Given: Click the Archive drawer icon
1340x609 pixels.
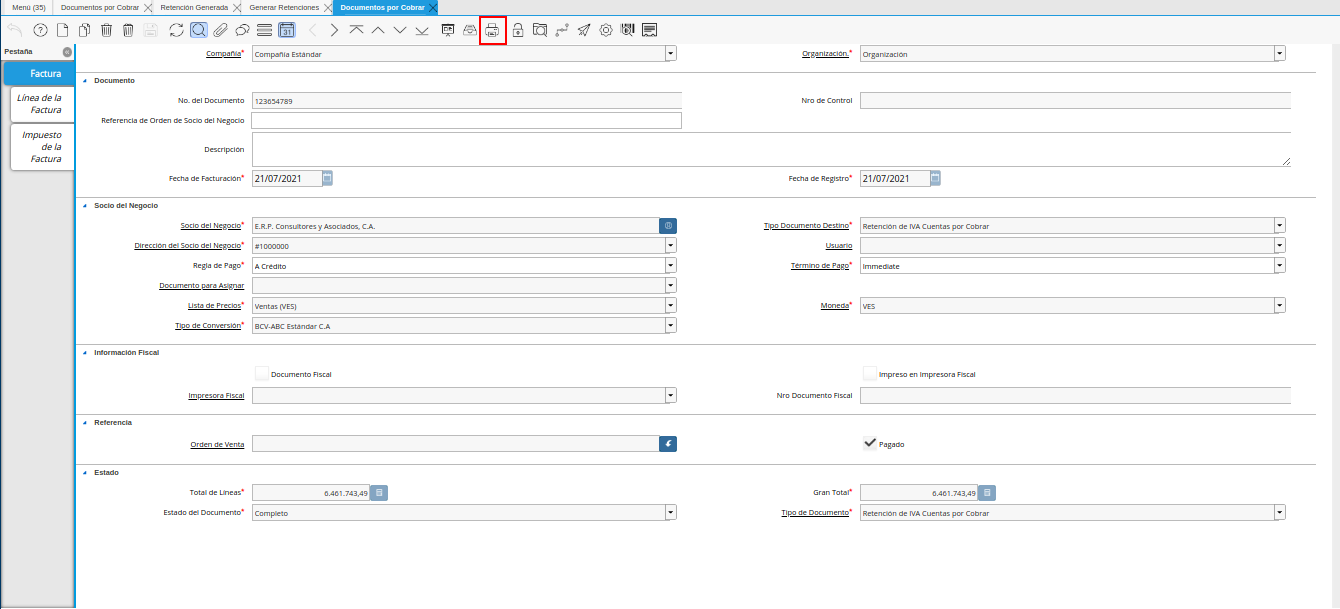Looking at the screenshot, I should point(470,30).
